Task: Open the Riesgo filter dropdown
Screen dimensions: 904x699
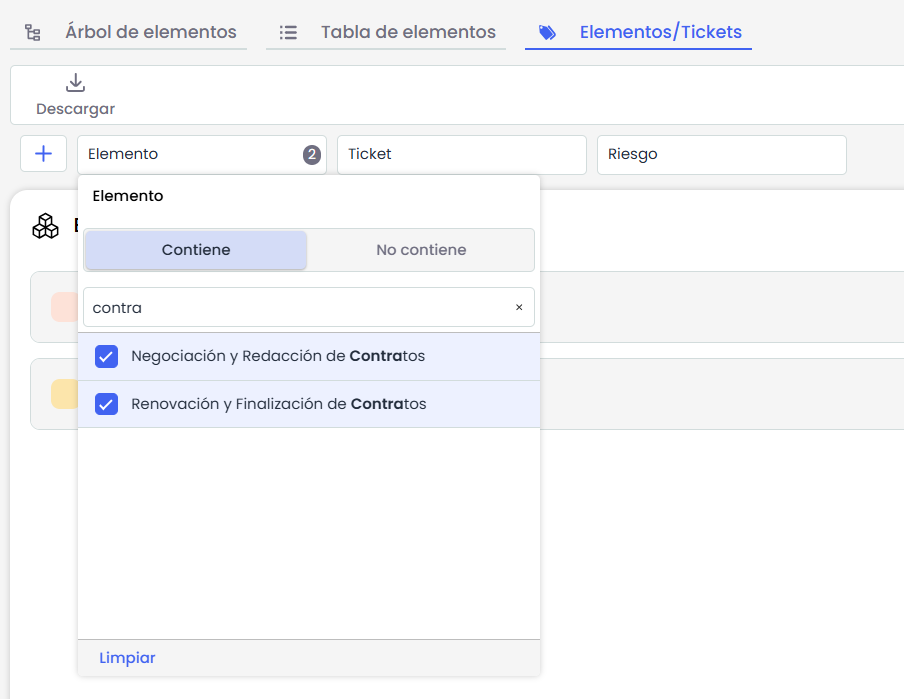Action: coord(721,155)
